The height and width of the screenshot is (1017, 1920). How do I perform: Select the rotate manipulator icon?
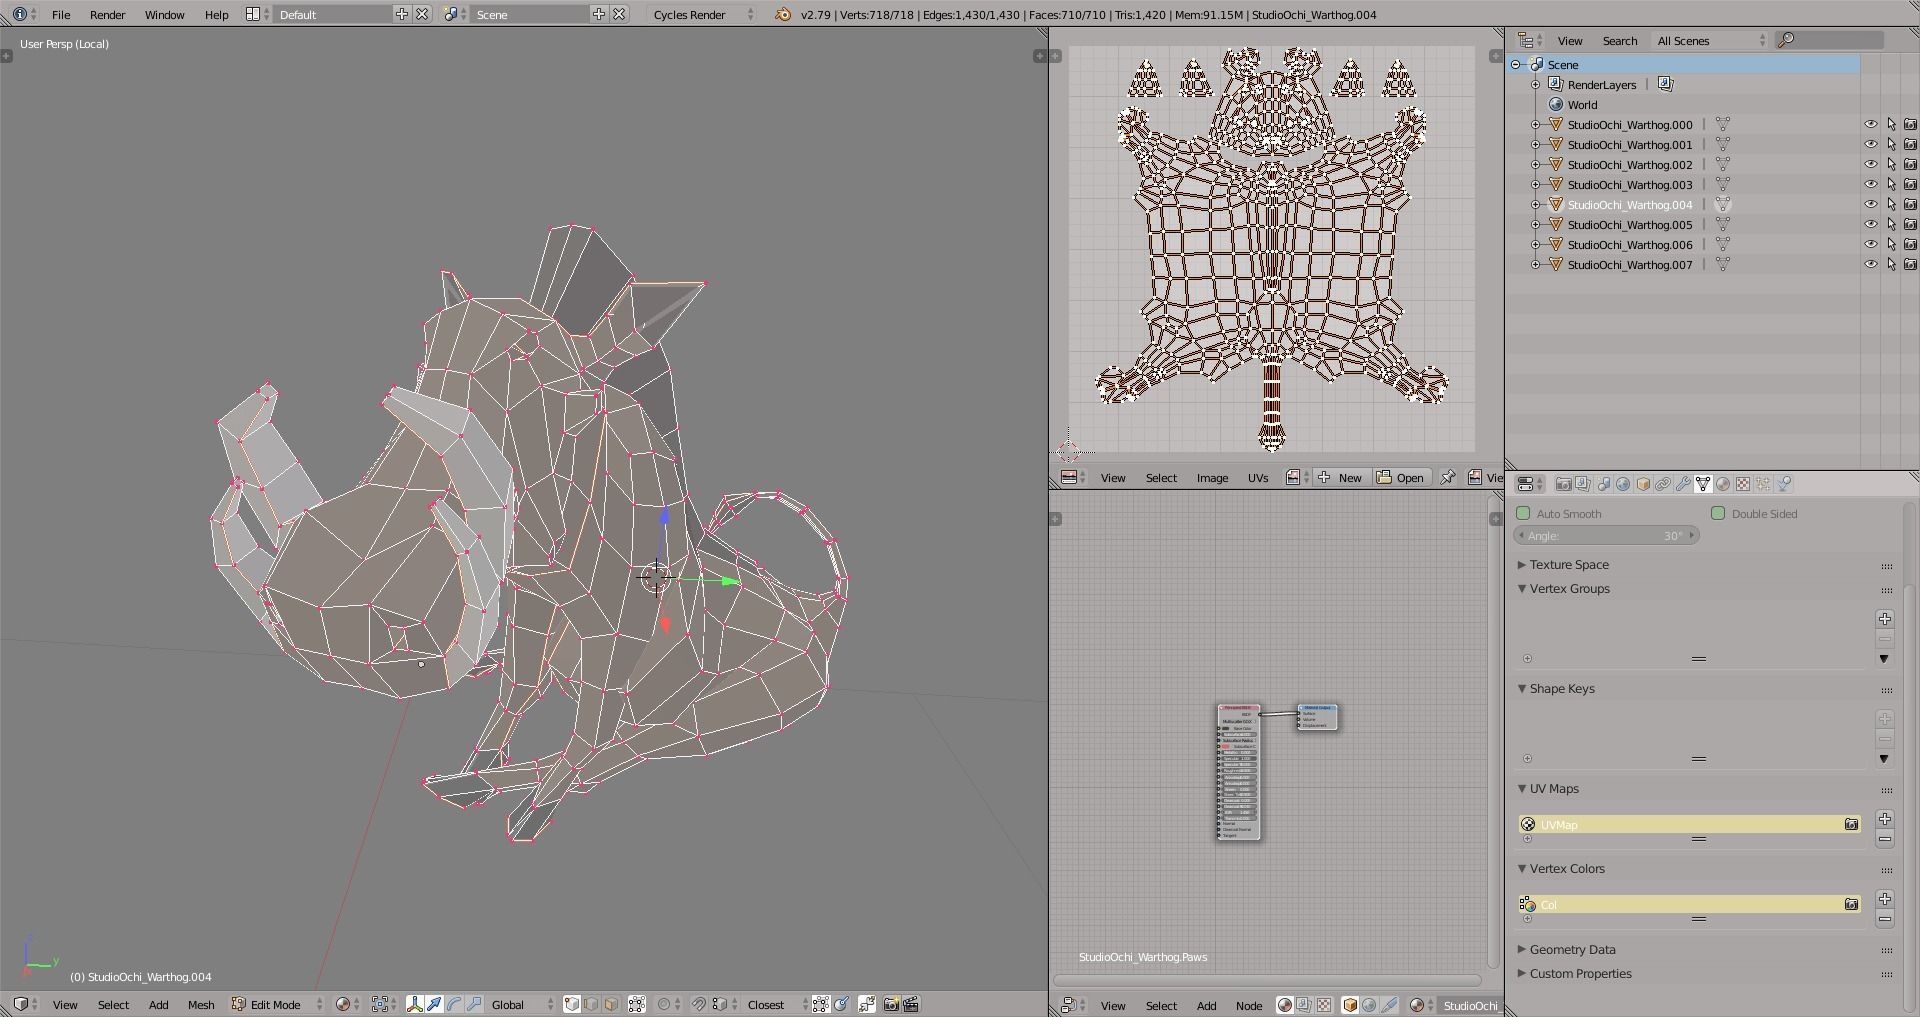454,1005
